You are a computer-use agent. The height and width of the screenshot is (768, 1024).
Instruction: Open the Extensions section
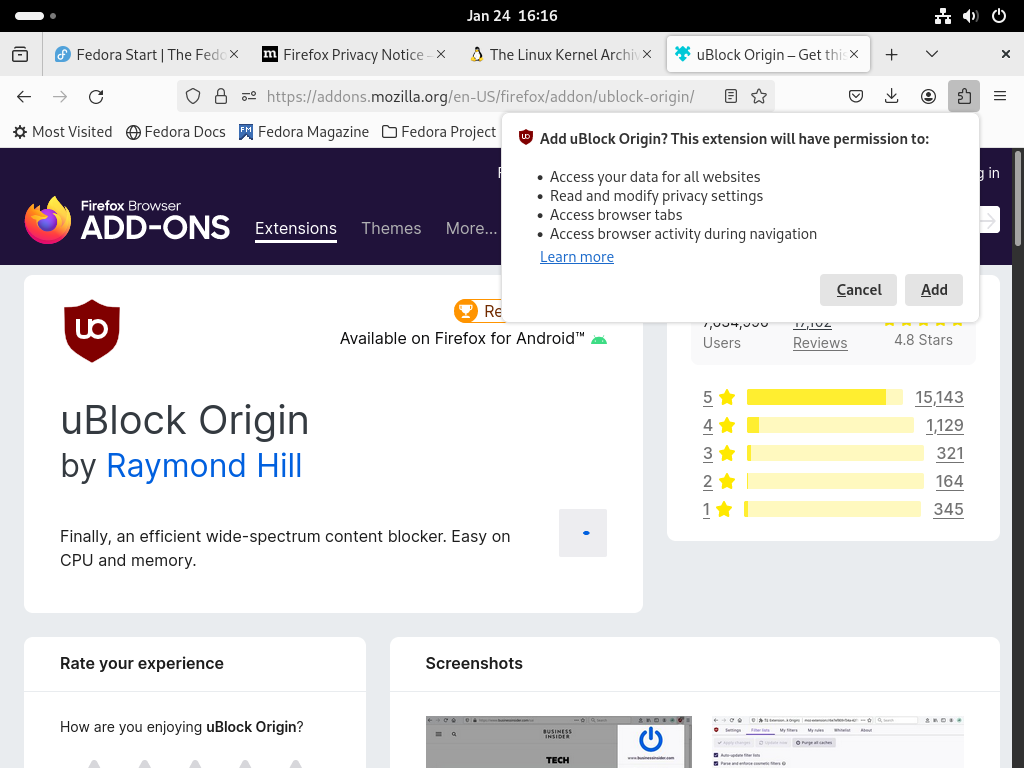pyautogui.click(x=296, y=228)
